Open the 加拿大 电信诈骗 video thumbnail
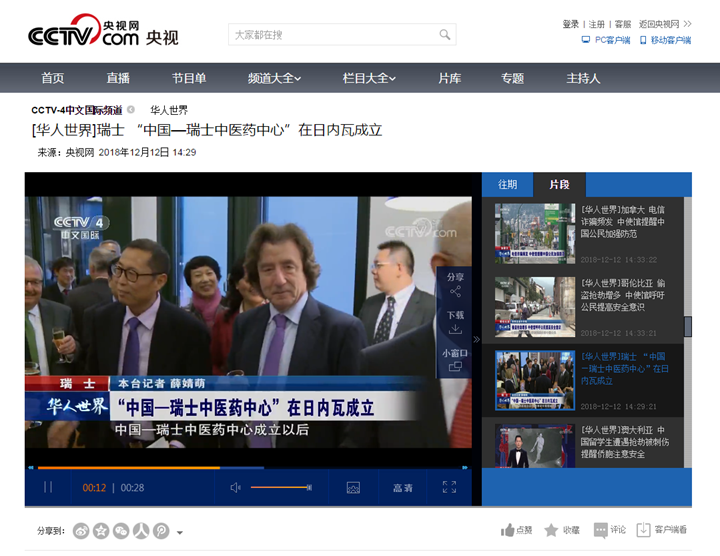Screen dimensions: 720x556 pos(535,234)
